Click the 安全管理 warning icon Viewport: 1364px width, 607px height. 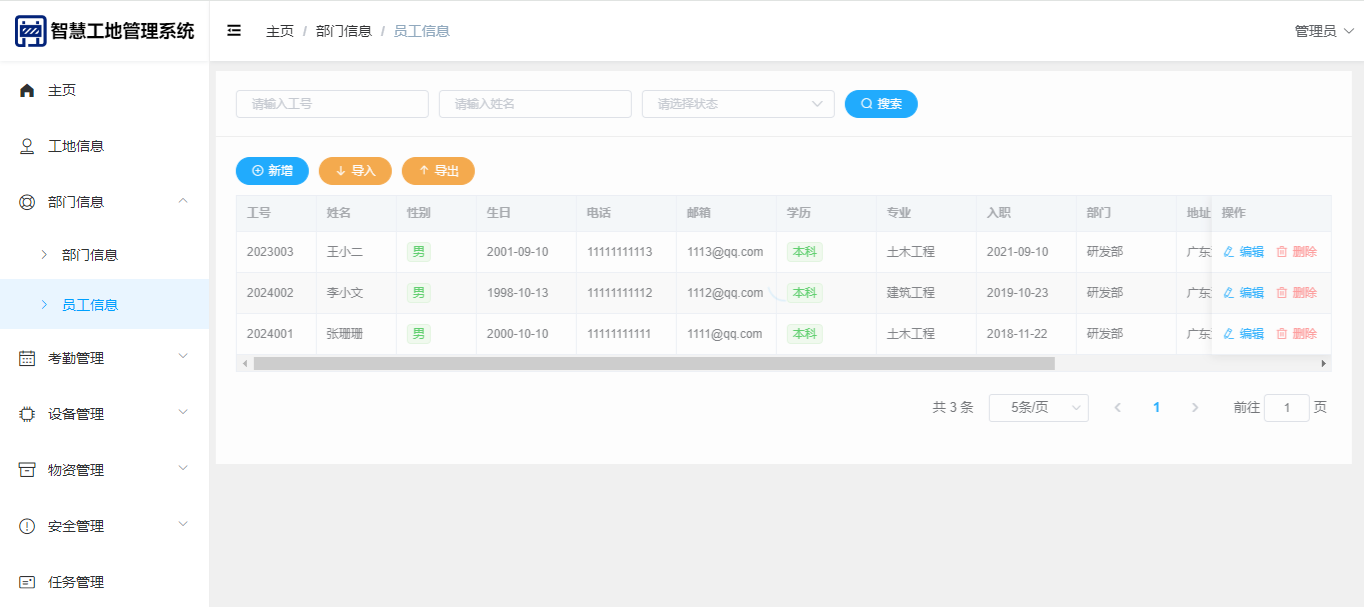27,526
